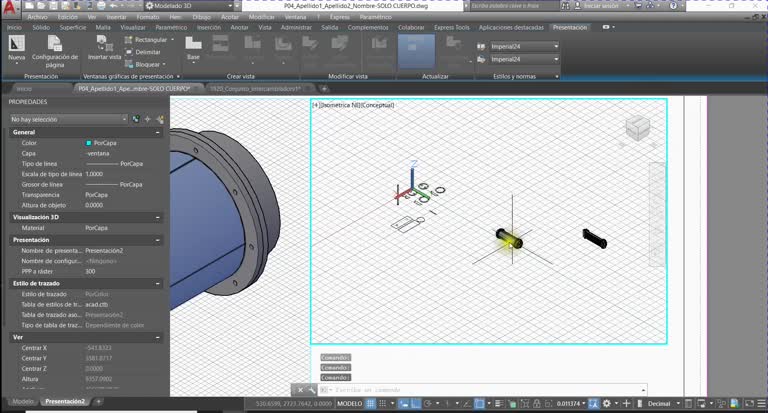Toggle annotation scale sync button
Image resolution: width=768 pixels, height=413 pixels.
(x=594, y=404)
